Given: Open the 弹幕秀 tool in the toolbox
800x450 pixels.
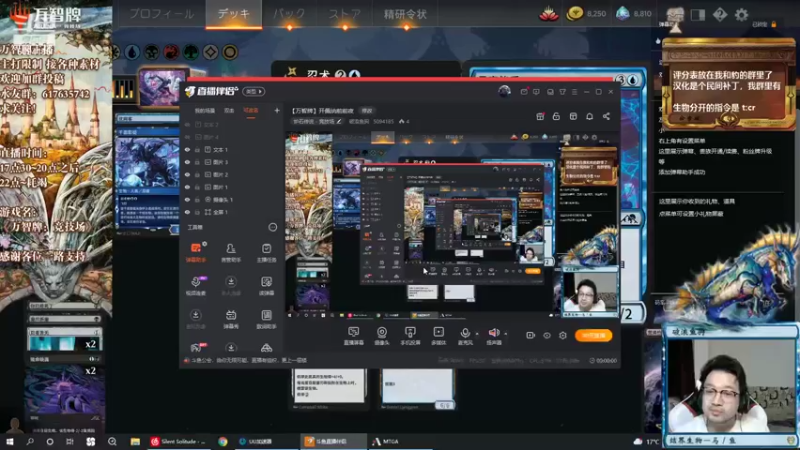Looking at the screenshot, I should [x=231, y=319].
